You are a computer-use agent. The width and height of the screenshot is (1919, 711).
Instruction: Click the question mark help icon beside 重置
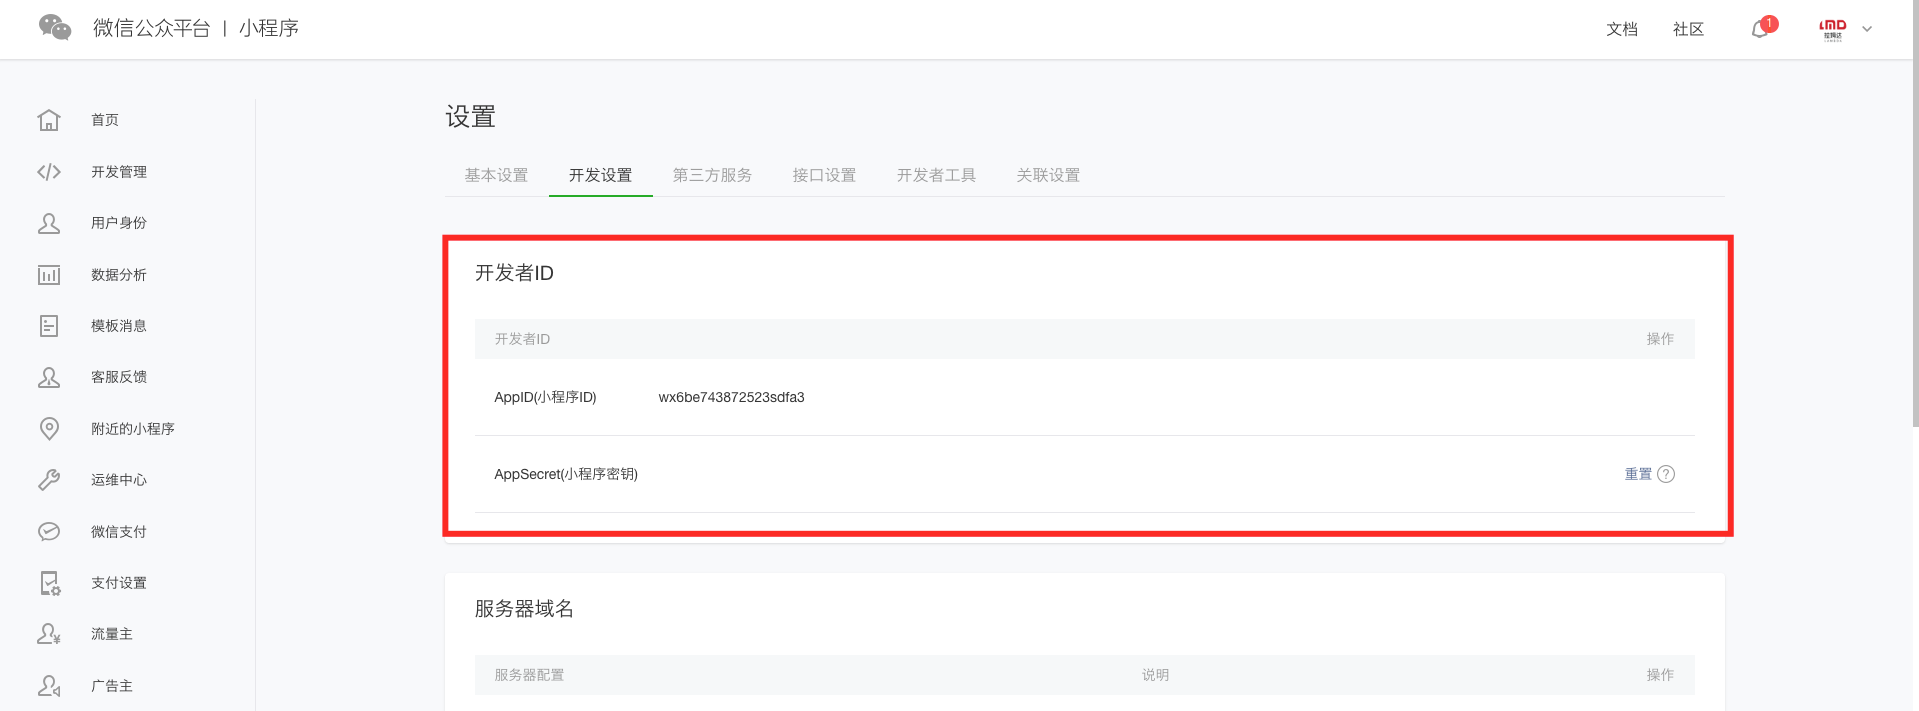click(1666, 474)
